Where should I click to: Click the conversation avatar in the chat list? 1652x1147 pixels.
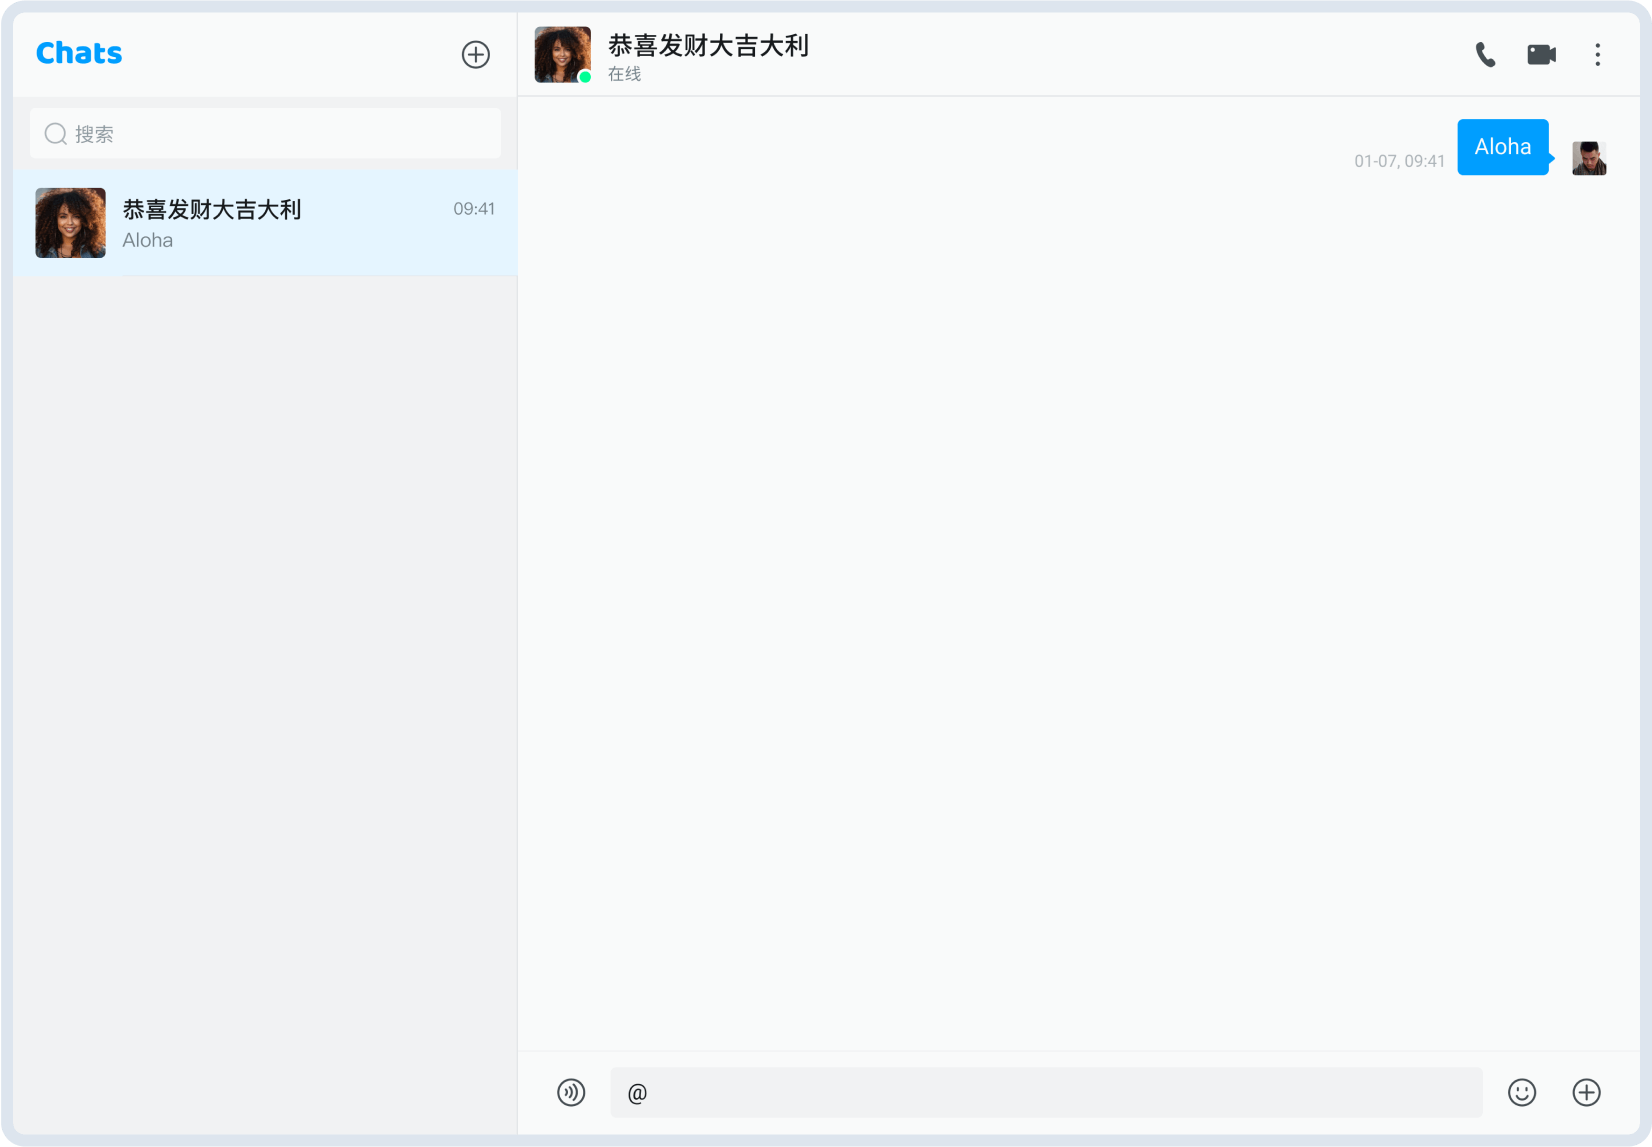[70, 222]
